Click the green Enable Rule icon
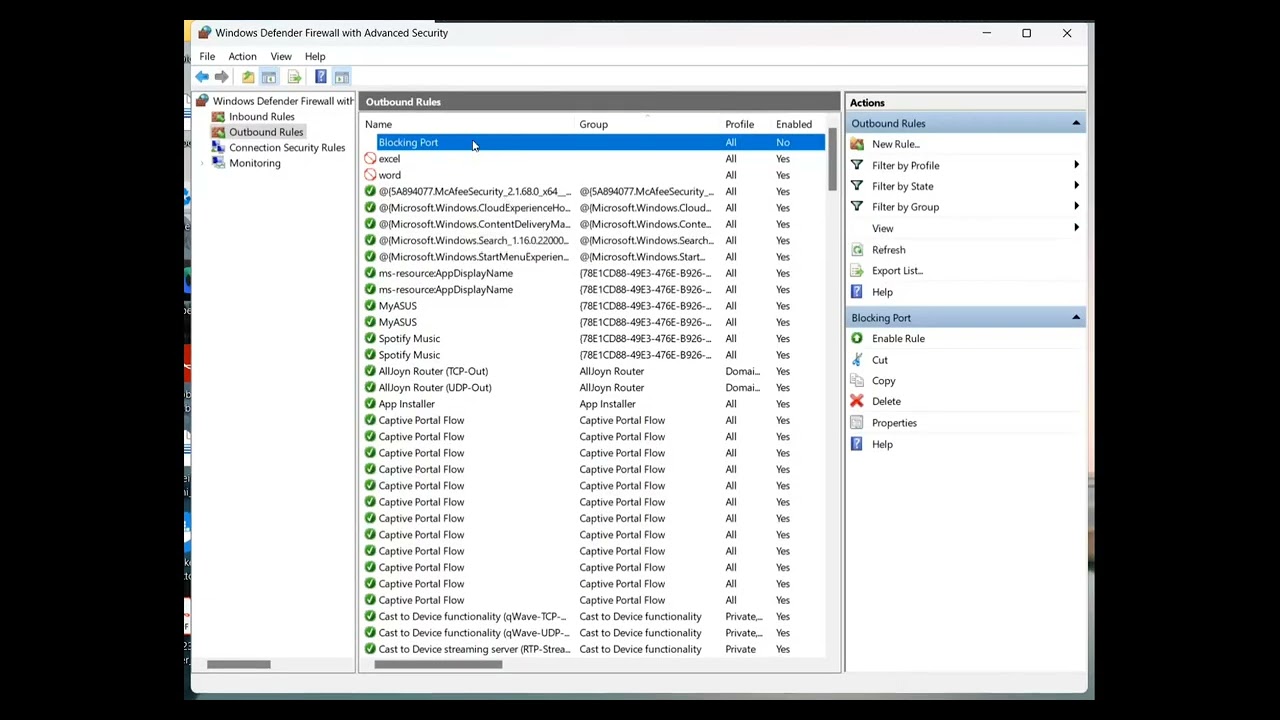 click(x=857, y=338)
